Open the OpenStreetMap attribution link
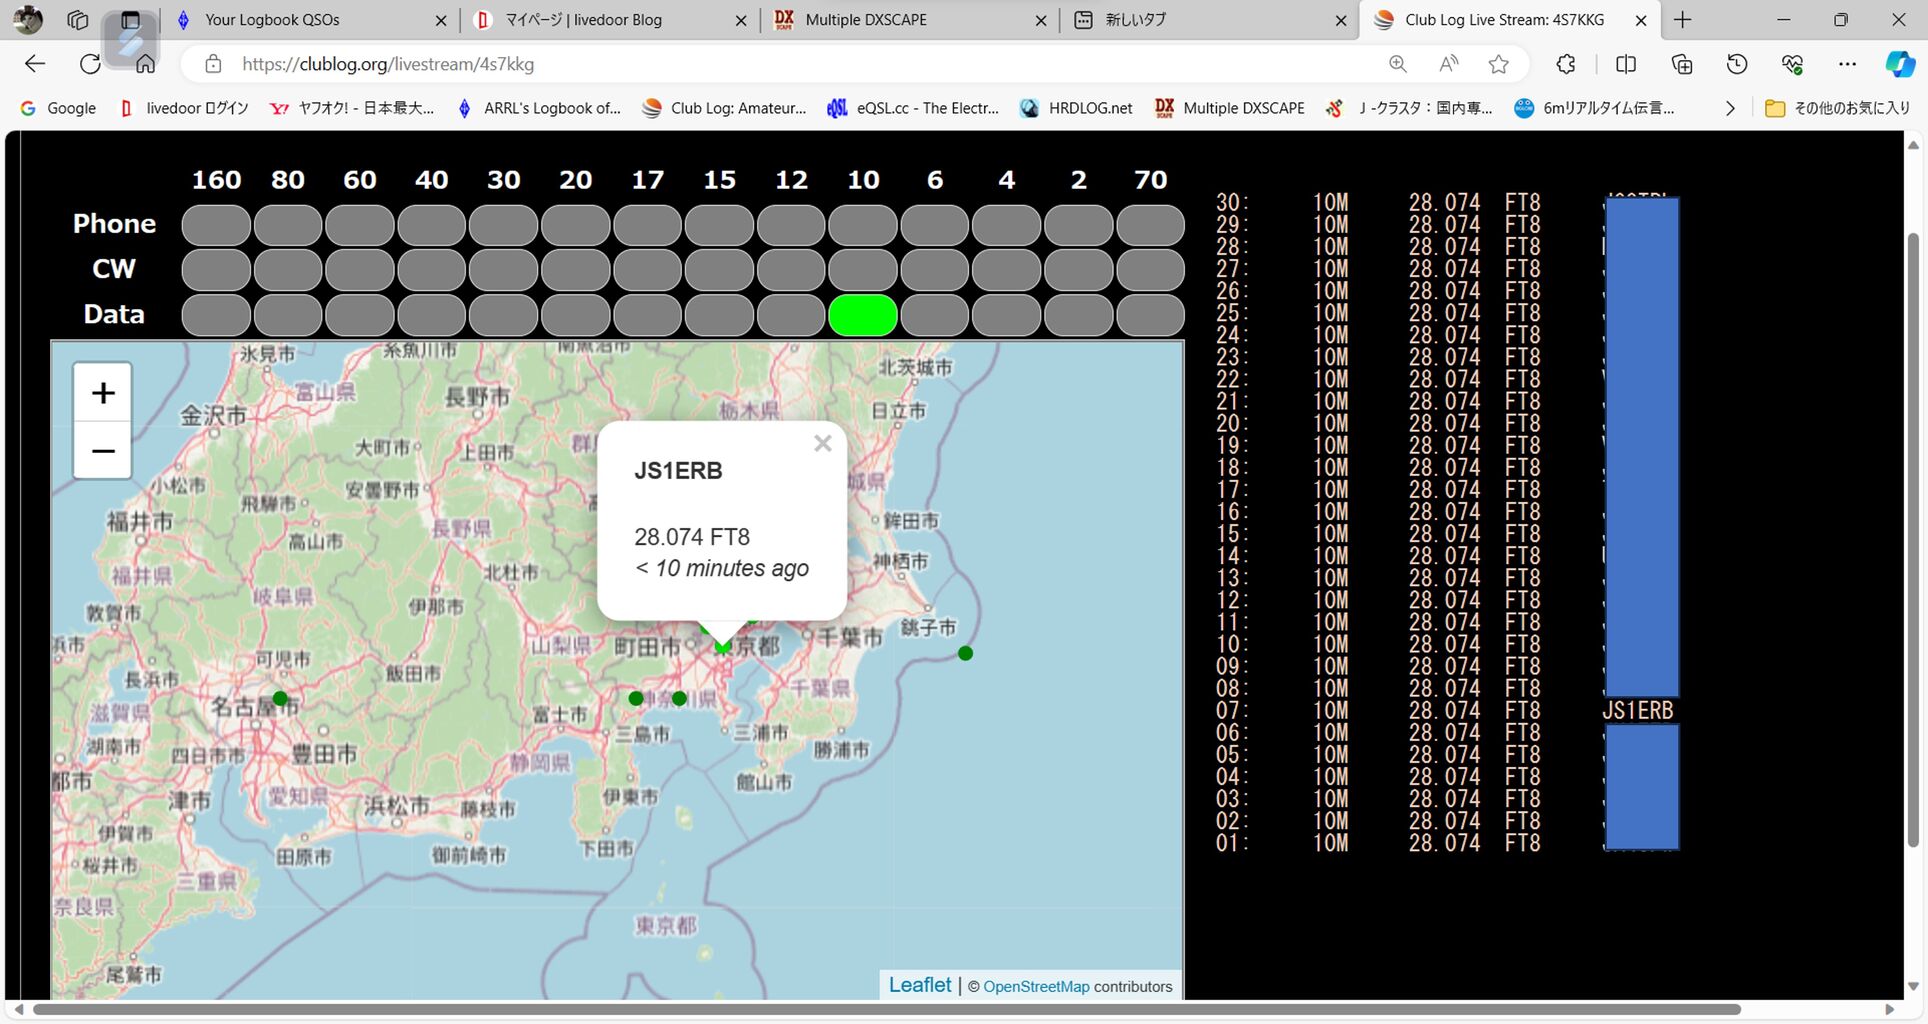The width and height of the screenshot is (1928, 1024). point(1036,986)
